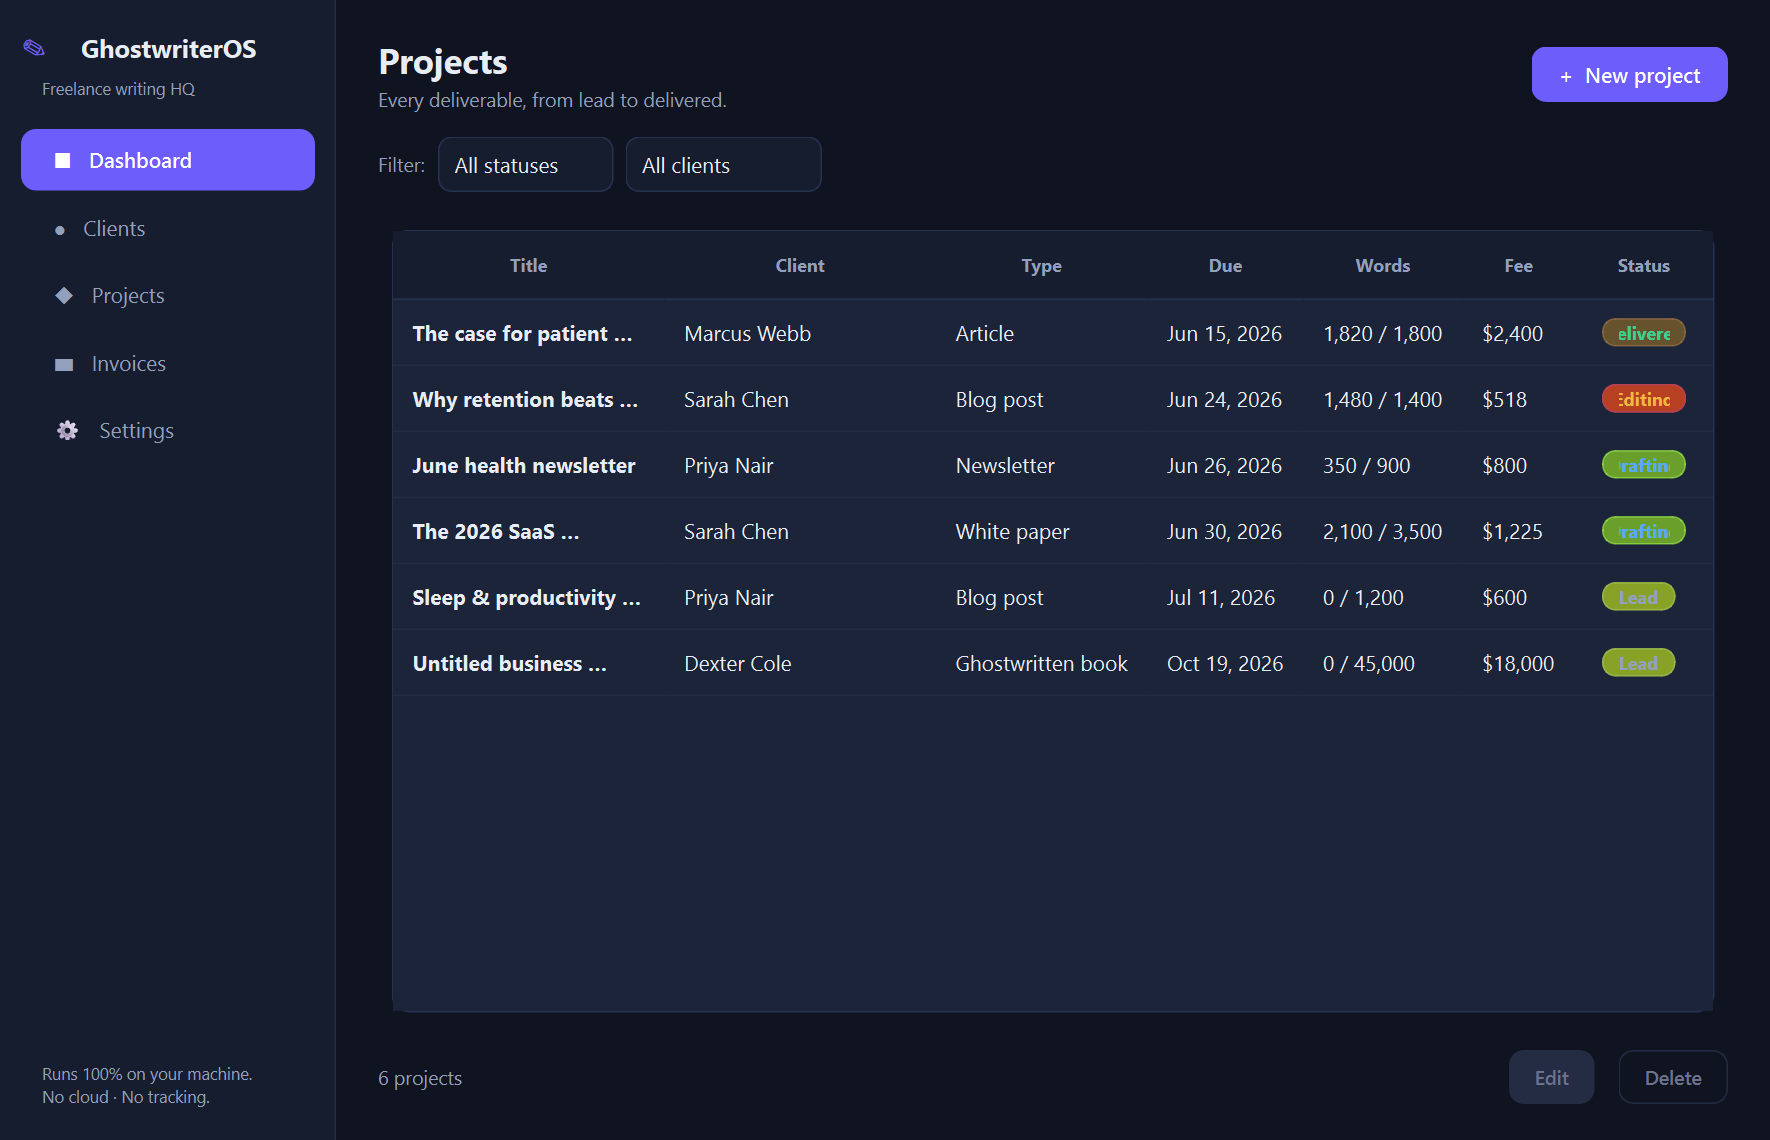The width and height of the screenshot is (1770, 1140).
Task: Click Lead badge on Untitled business row
Action: click(x=1638, y=663)
